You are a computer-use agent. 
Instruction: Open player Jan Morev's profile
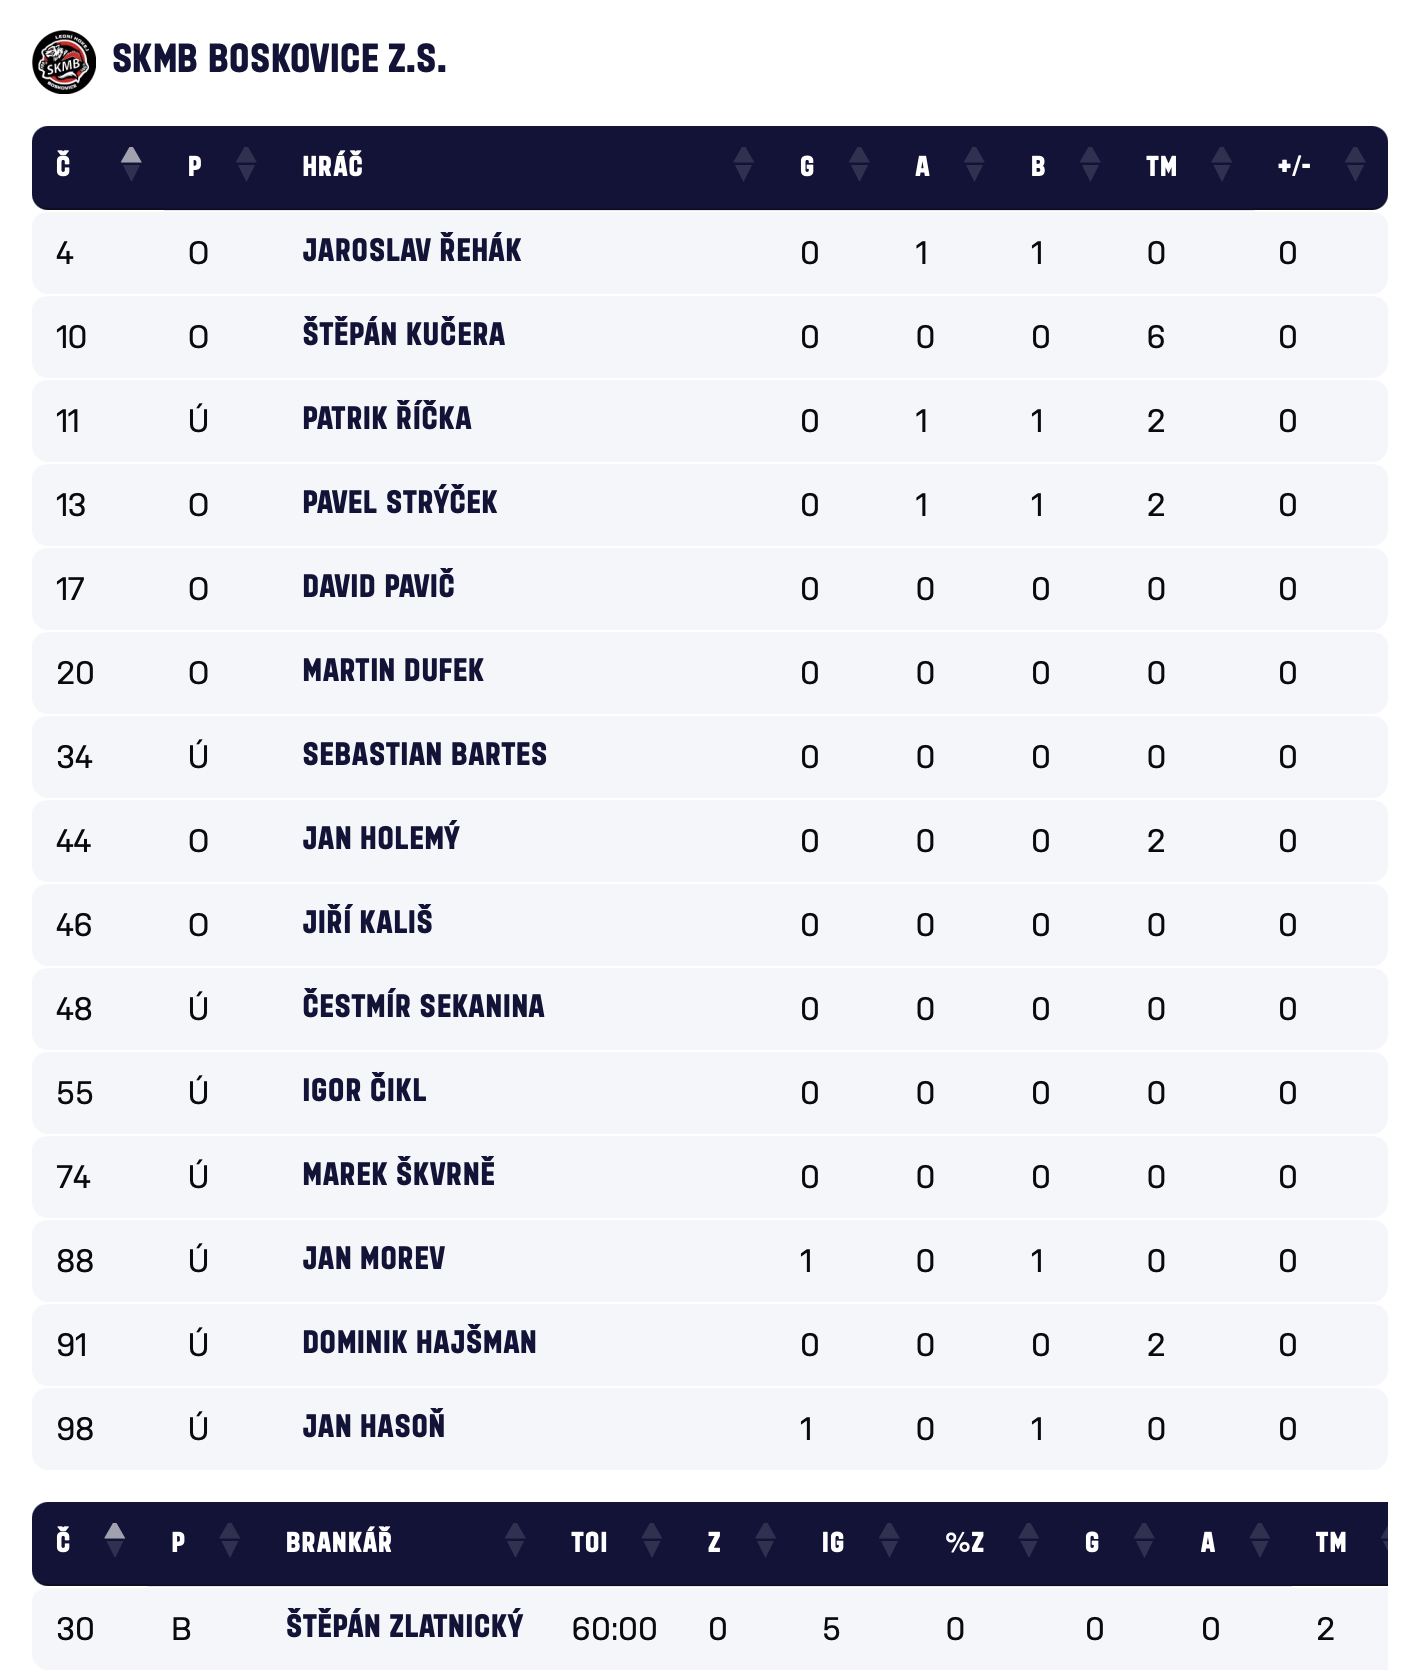click(x=373, y=1259)
